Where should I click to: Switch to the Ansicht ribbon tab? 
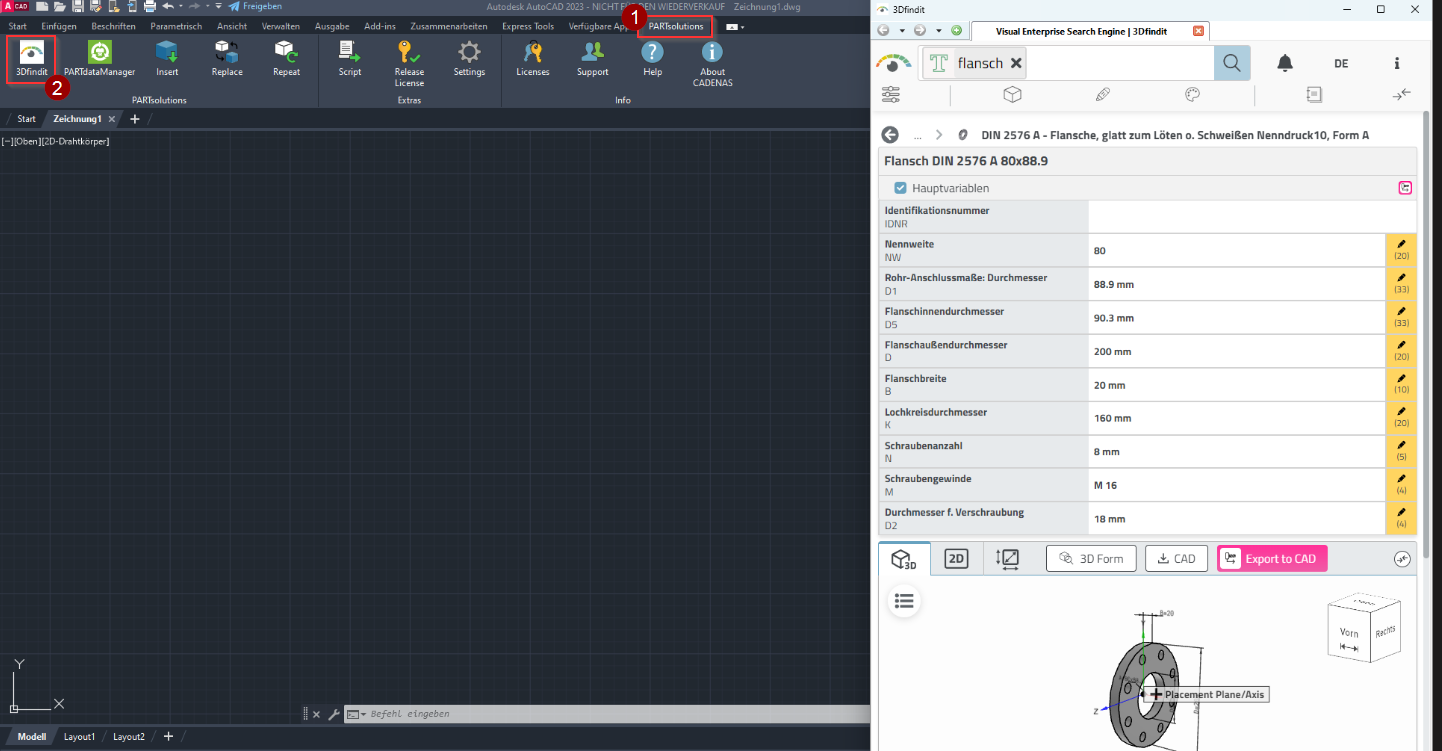(x=232, y=26)
